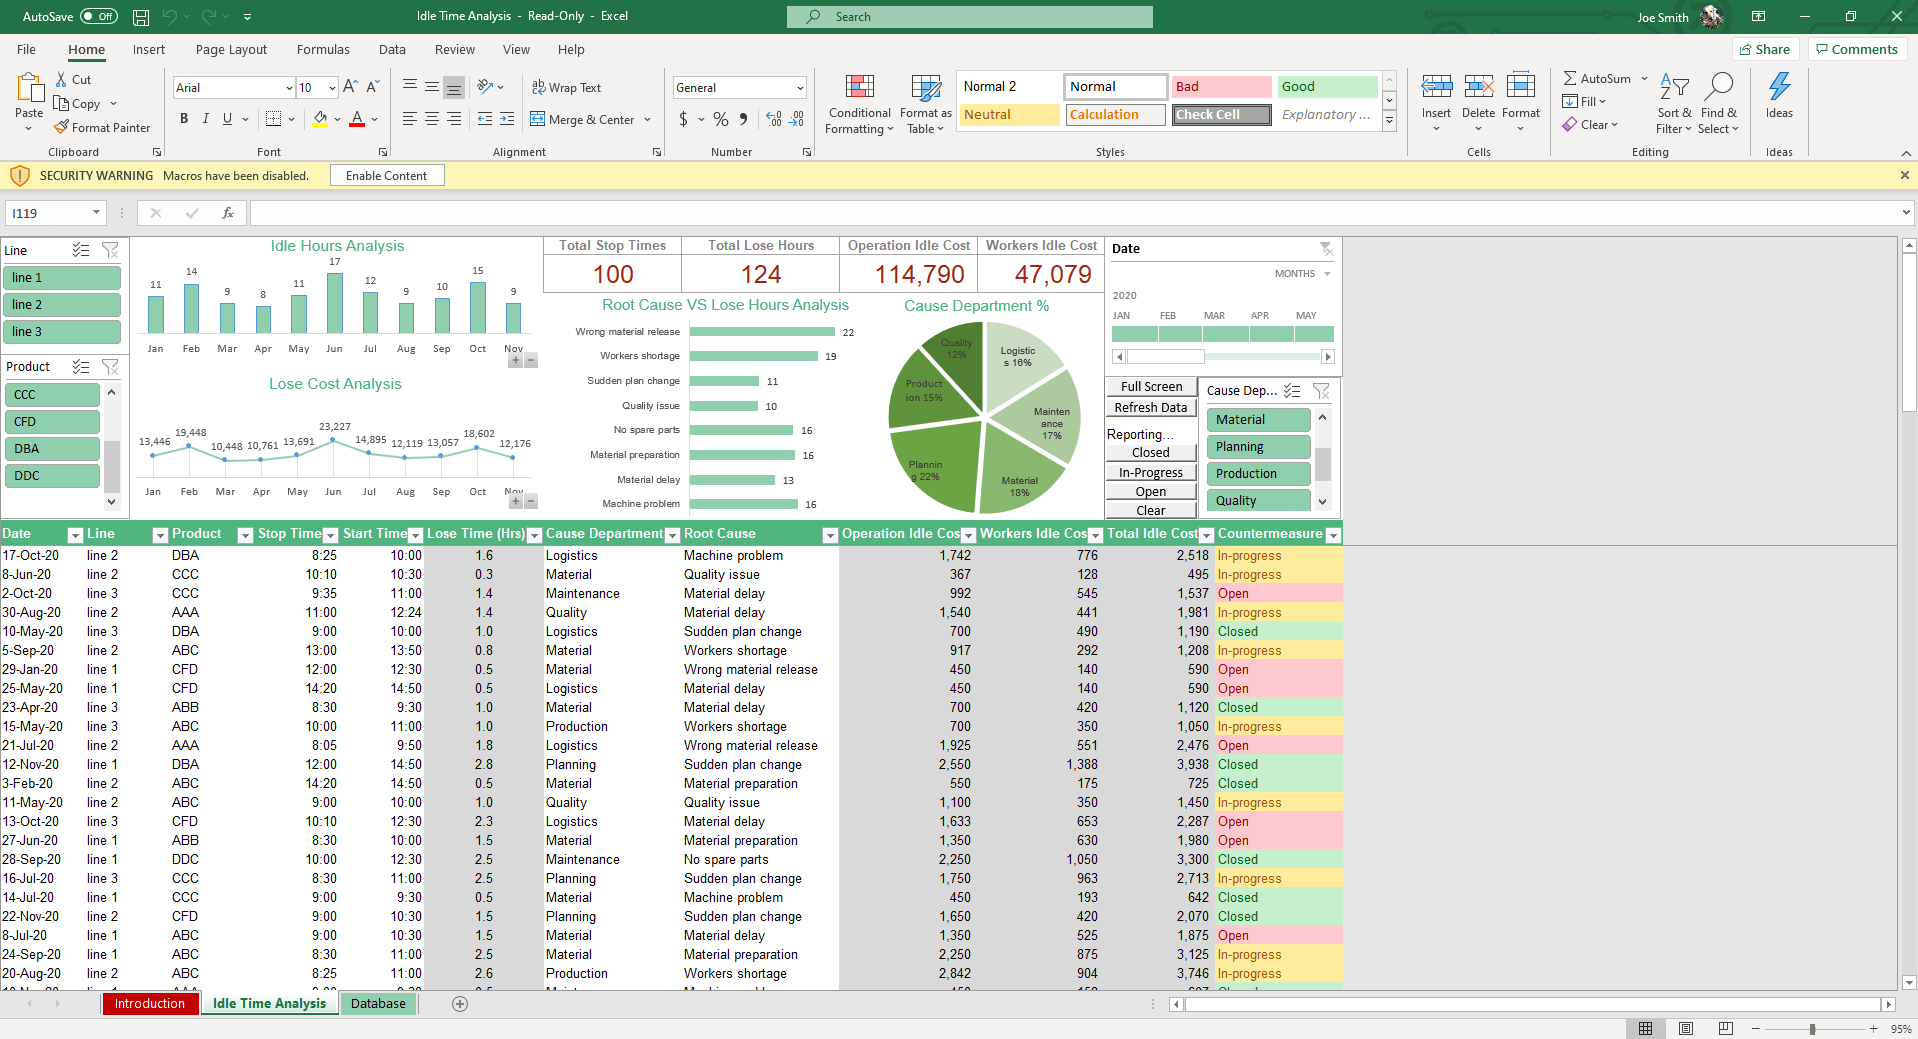Image resolution: width=1918 pixels, height=1039 pixels.
Task: Switch to the Database sheet tab
Action: (x=378, y=1004)
